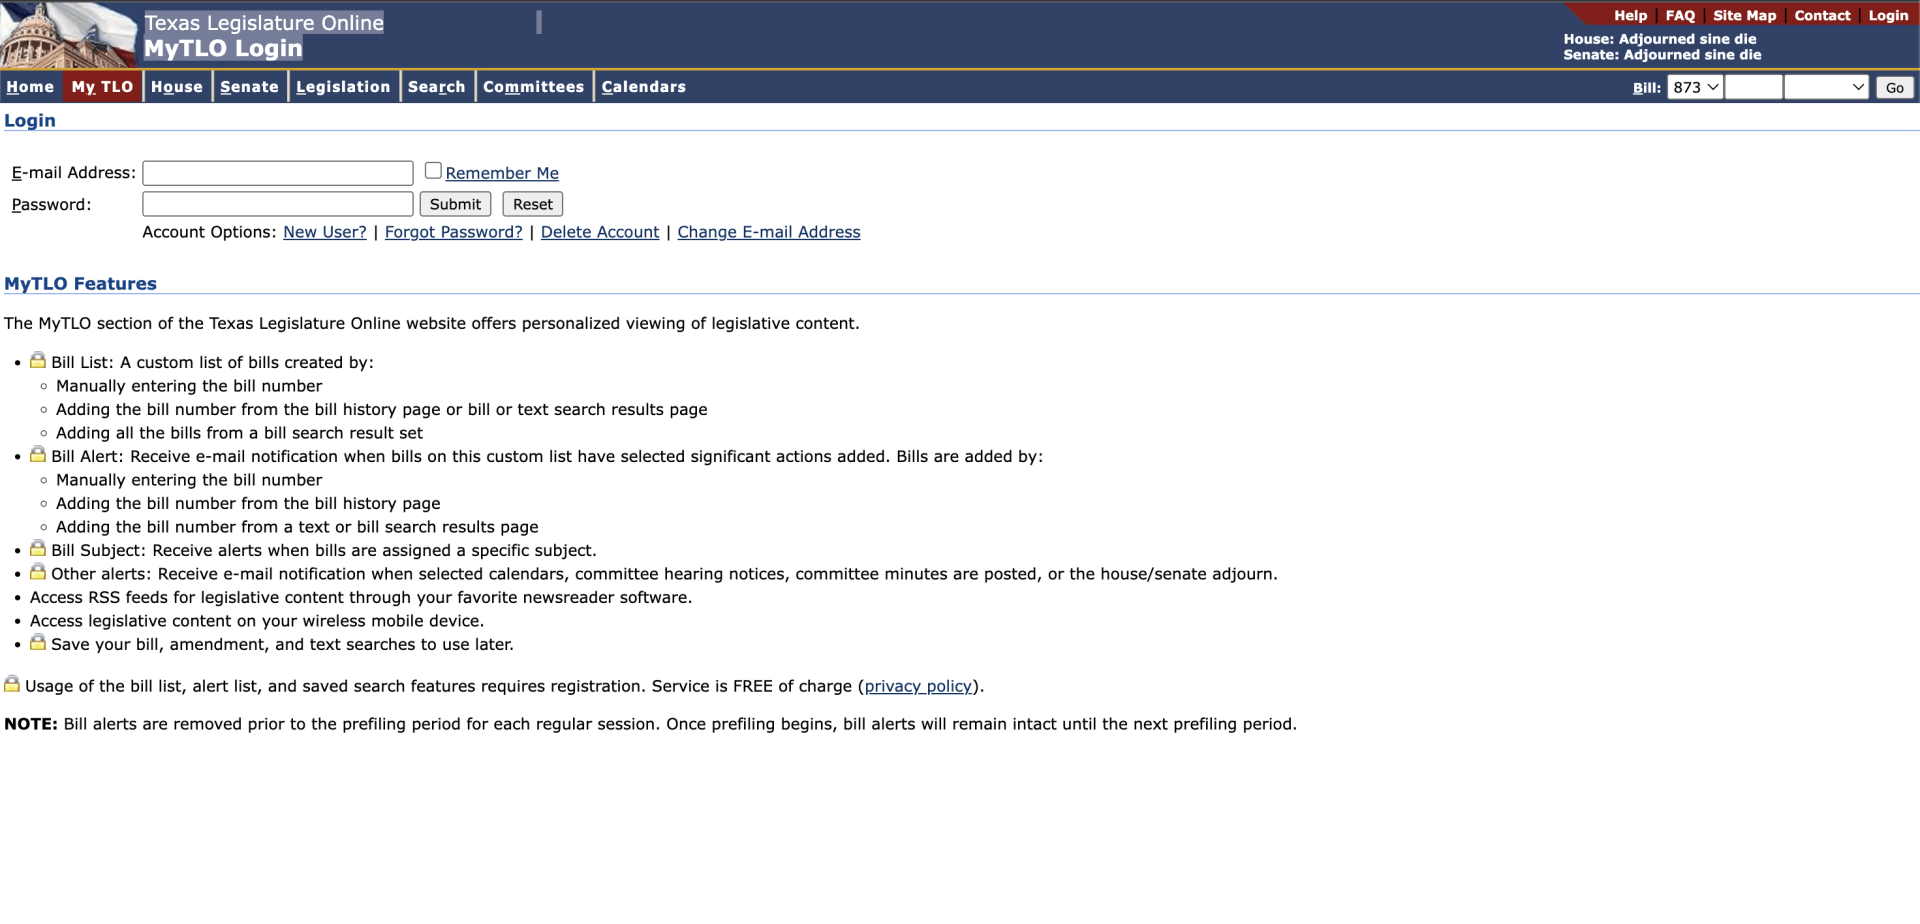This screenshot has width=1920, height=924.
Task: Click the lock icon beside Save your bill
Action: [38, 642]
